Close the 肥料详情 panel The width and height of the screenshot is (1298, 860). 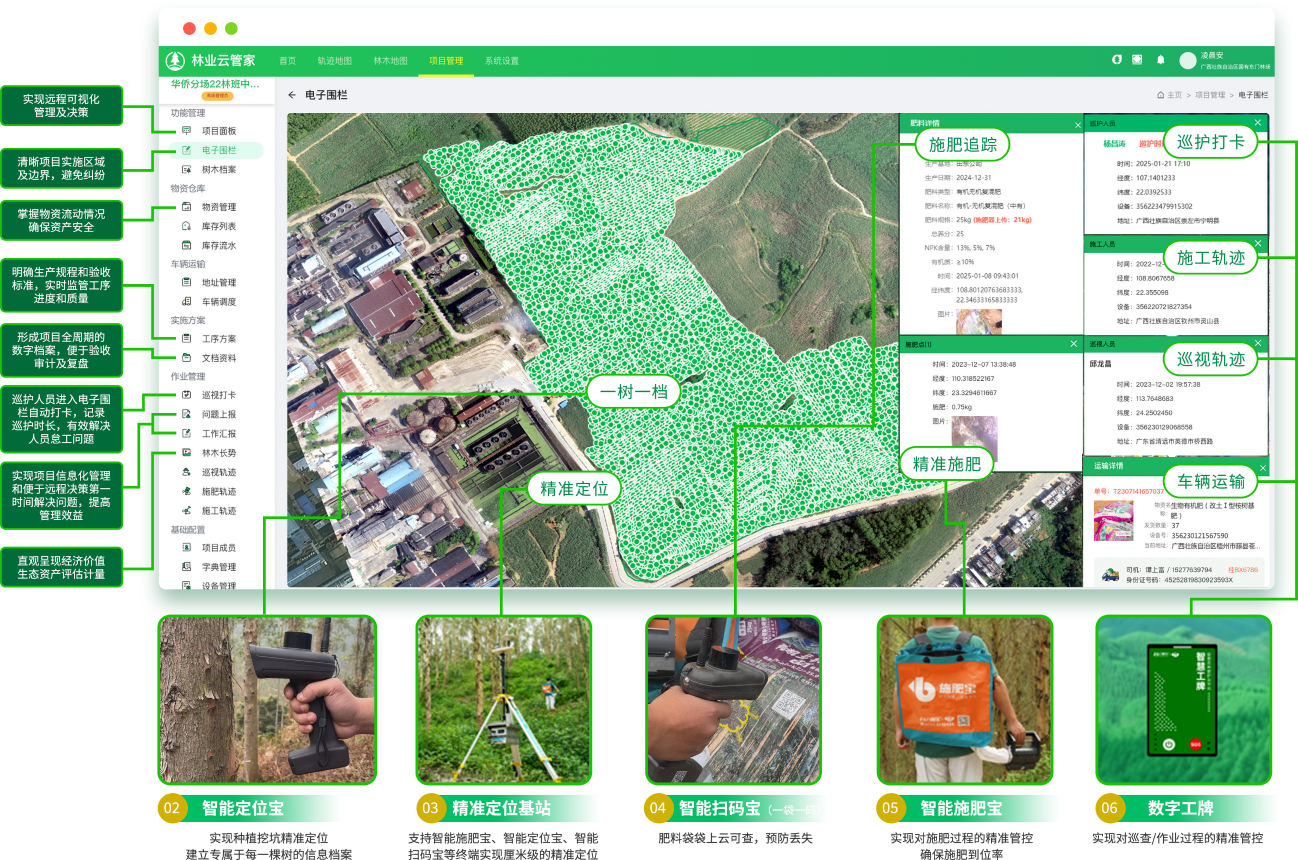(1077, 124)
